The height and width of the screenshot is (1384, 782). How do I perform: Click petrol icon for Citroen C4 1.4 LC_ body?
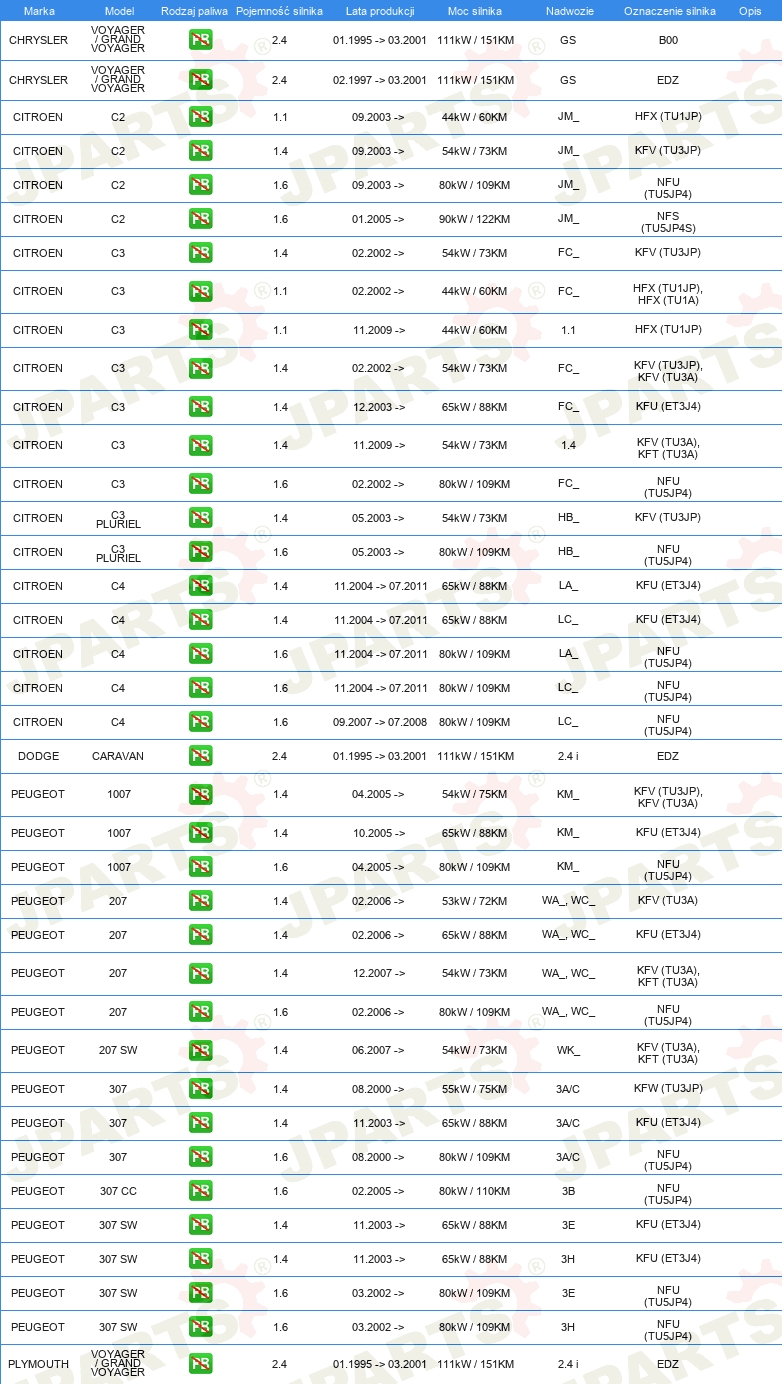(200, 620)
